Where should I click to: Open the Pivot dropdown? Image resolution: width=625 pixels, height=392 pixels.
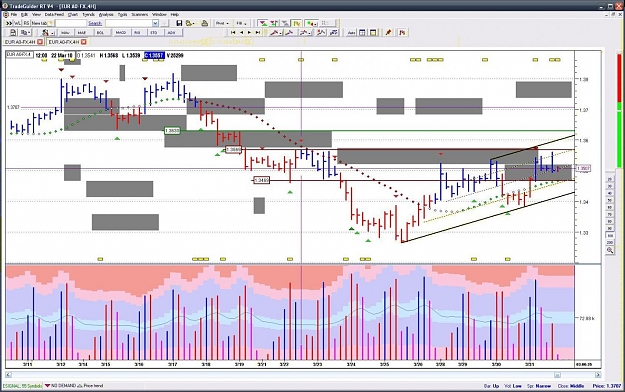(222, 23)
